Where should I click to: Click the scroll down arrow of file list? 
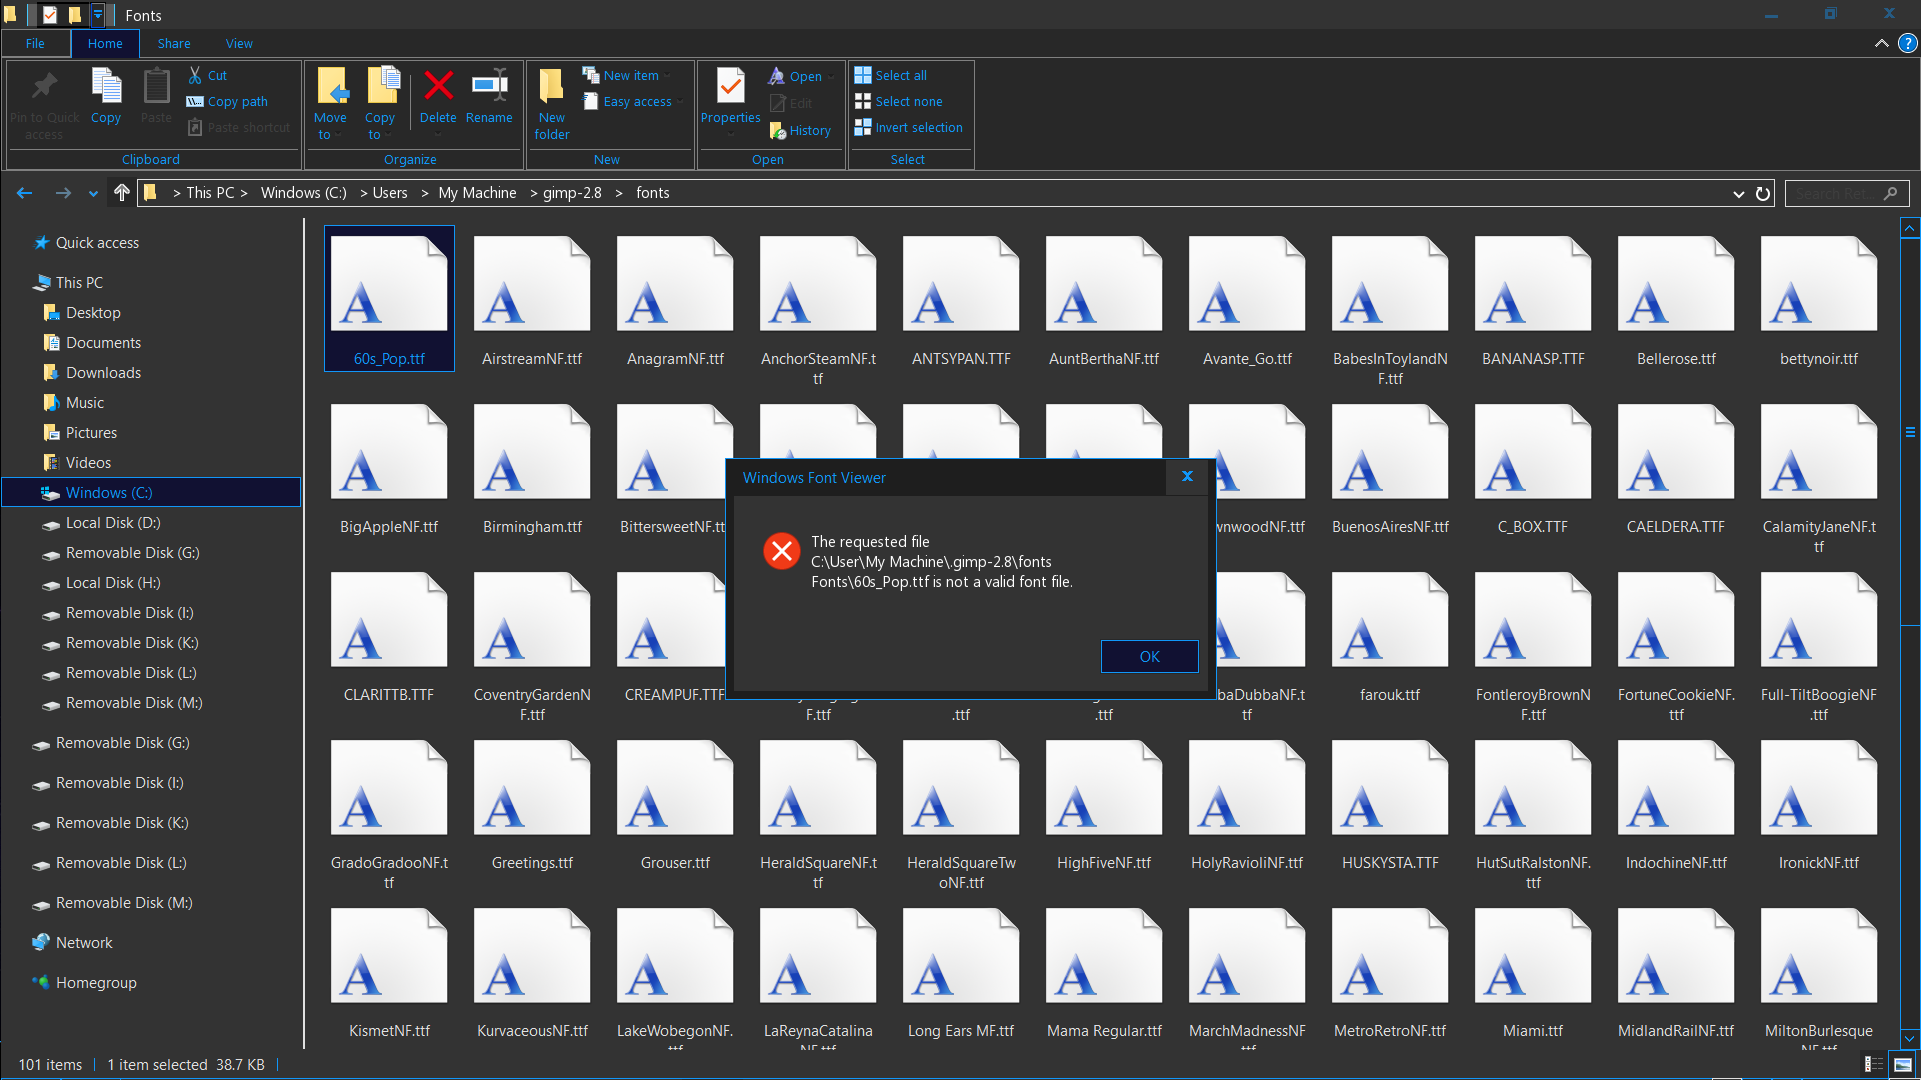[1909, 1038]
